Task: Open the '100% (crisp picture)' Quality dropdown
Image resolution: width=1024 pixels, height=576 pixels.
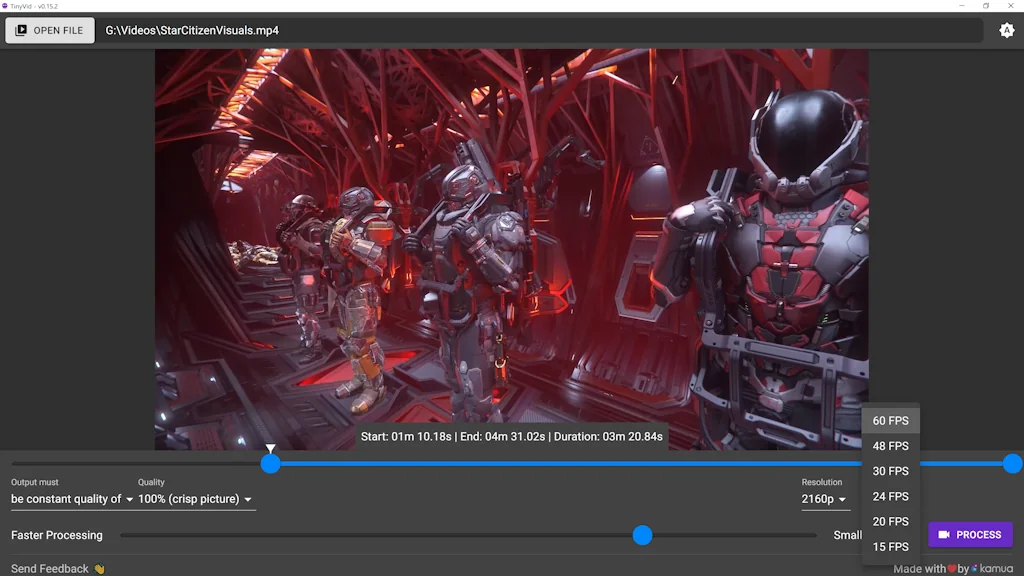Action: 190,498
